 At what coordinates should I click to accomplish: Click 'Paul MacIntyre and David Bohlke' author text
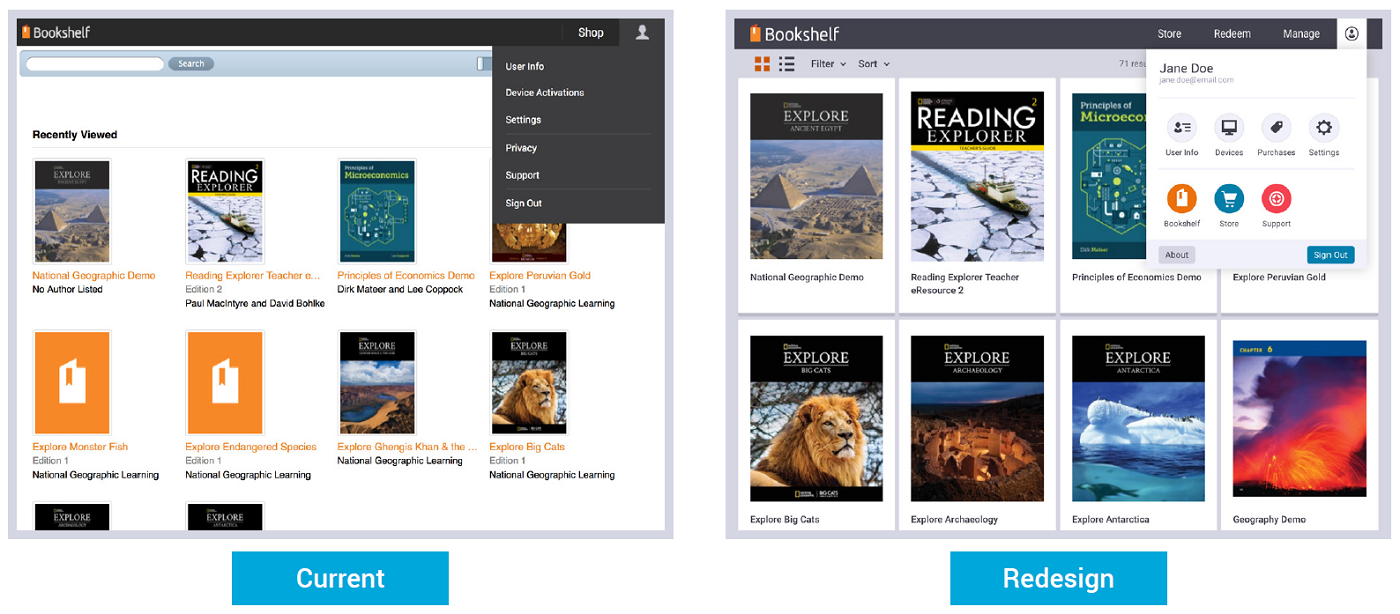coord(255,304)
